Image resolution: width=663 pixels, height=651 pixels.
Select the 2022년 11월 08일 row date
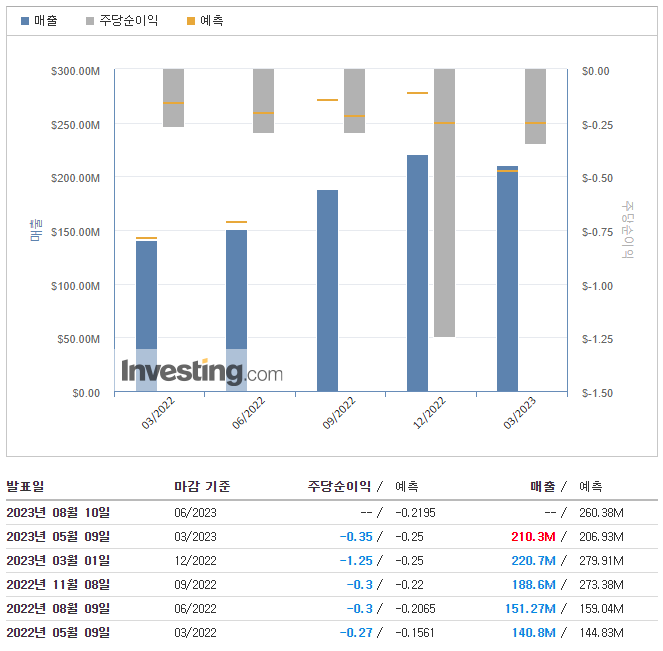pyautogui.click(x=58, y=584)
